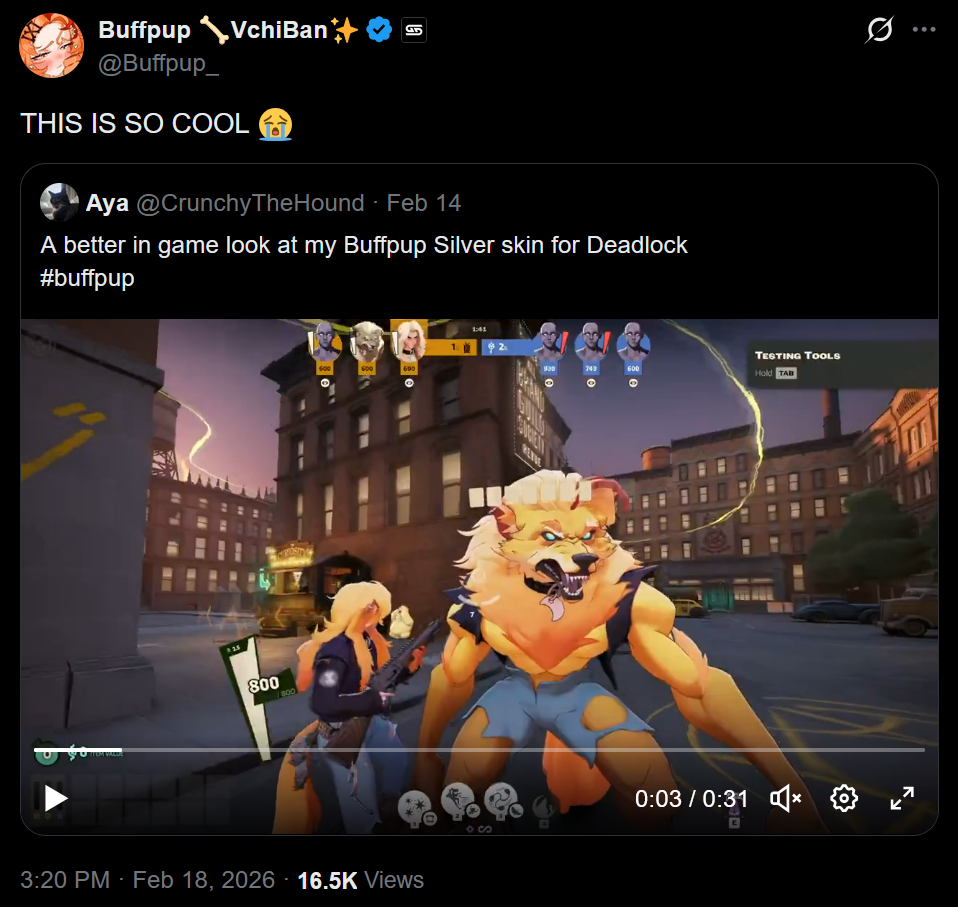Image resolution: width=958 pixels, height=907 pixels.
Task: Play the quoted video
Action: click(x=56, y=798)
